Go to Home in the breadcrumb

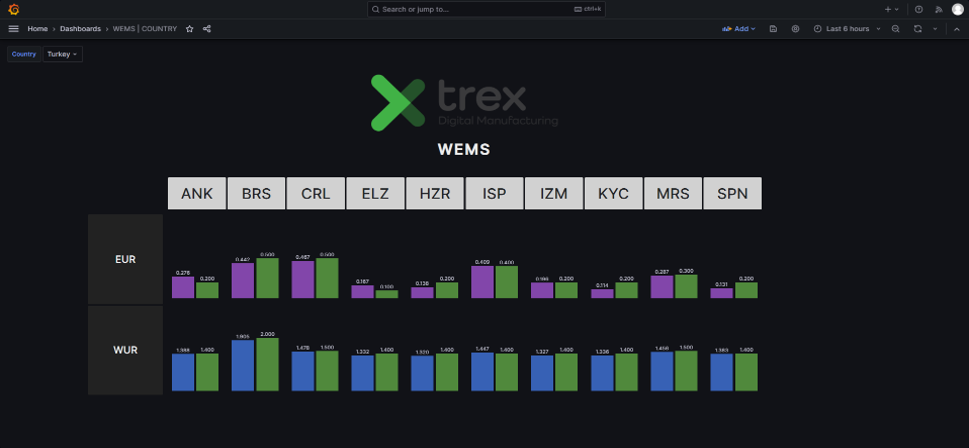tap(37, 29)
